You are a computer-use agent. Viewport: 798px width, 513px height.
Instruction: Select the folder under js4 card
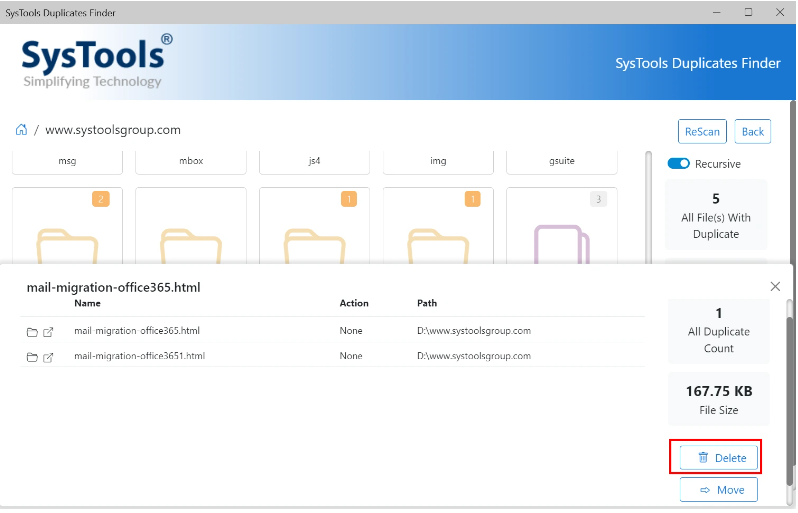[315, 225]
